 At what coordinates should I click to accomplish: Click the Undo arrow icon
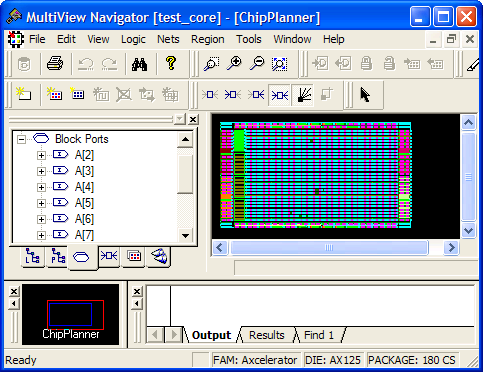pyautogui.click(x=86, y=63)
